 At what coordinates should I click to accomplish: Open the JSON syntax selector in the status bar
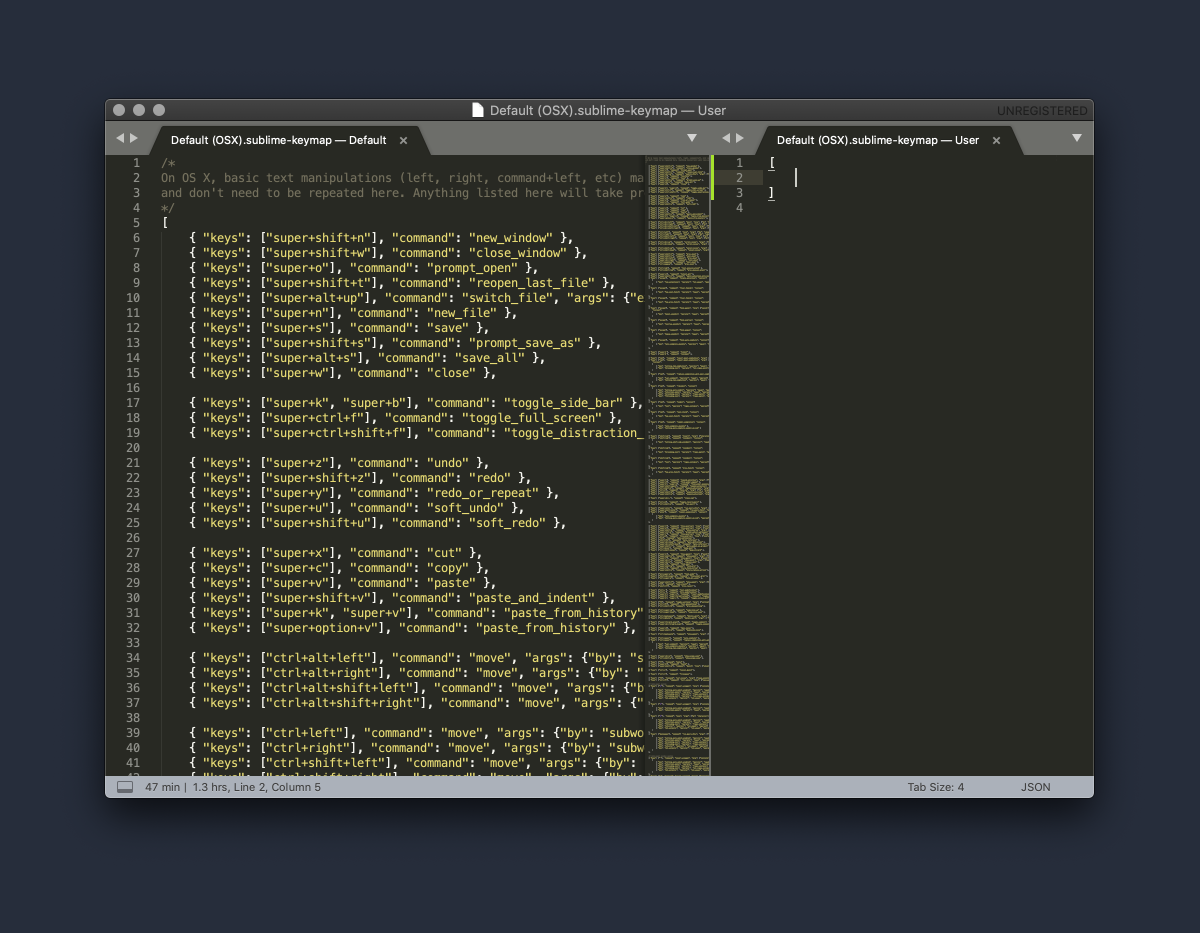pyautogui.click(x=1035, y=787)
